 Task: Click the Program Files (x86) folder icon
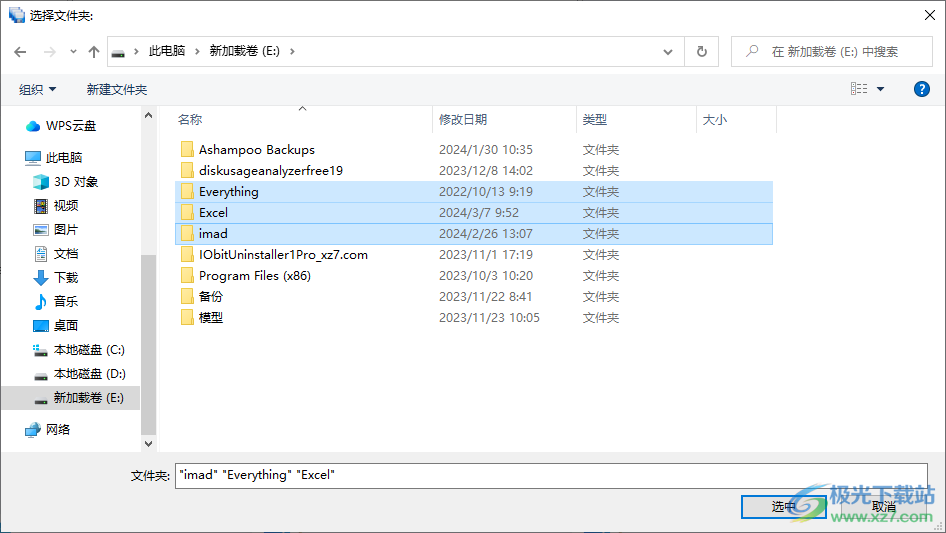pyautogui.click(x=187, y=275)
